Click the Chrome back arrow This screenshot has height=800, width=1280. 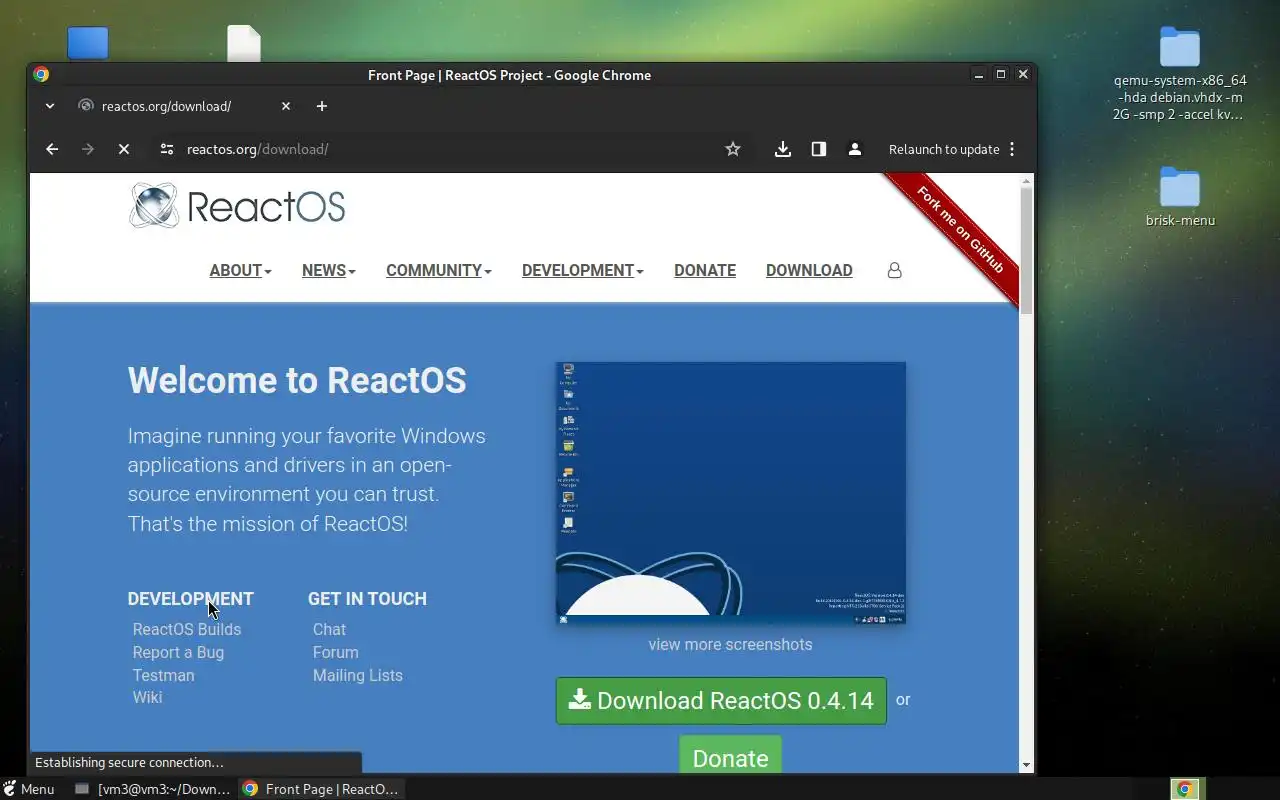pos(52,149)
